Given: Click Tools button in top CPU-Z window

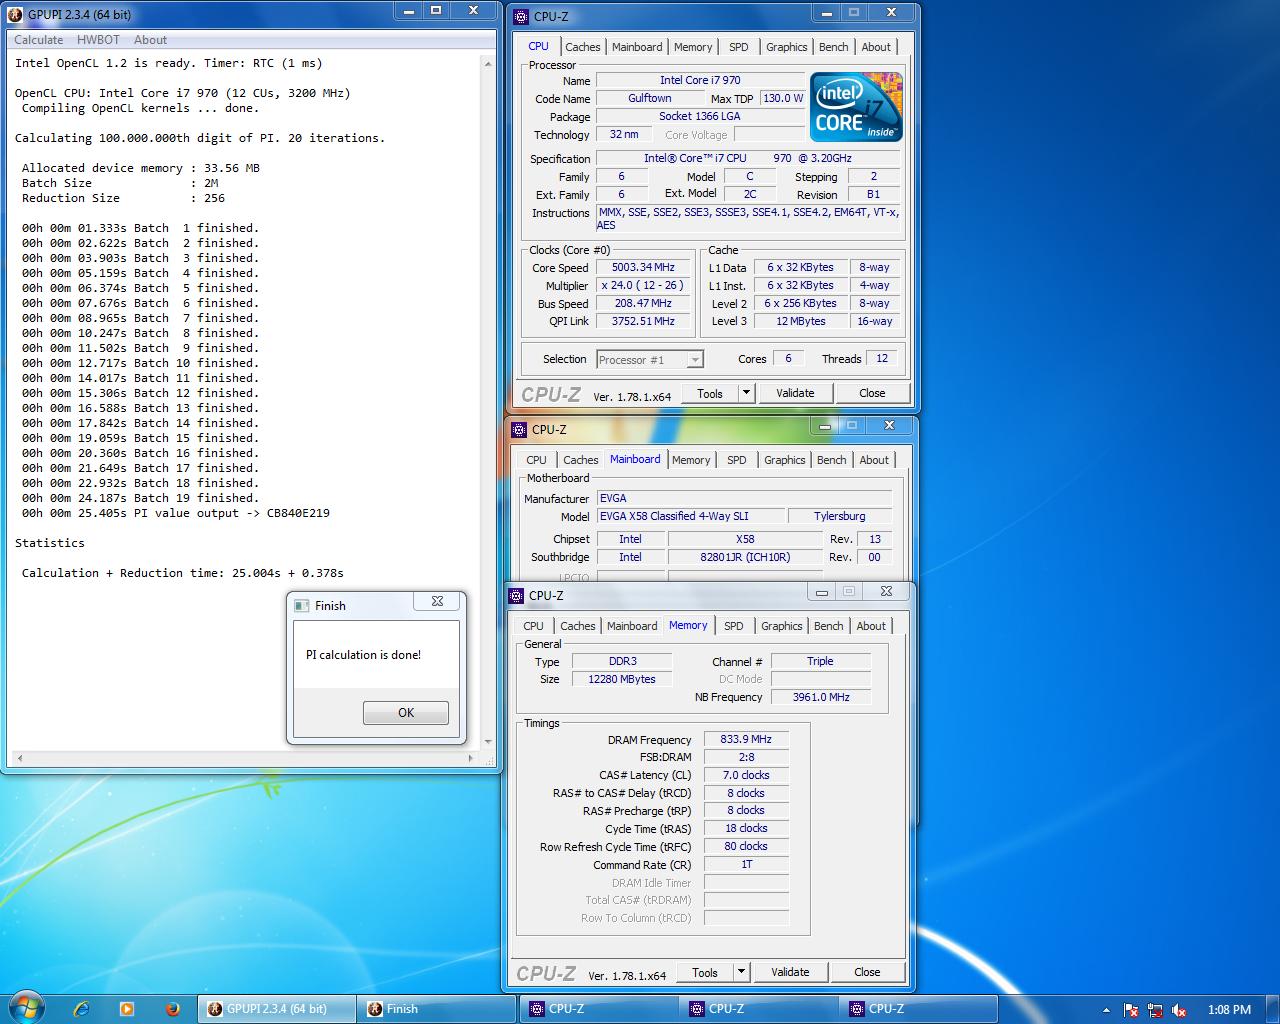Looking at the screenshot, I should point(710,393).
